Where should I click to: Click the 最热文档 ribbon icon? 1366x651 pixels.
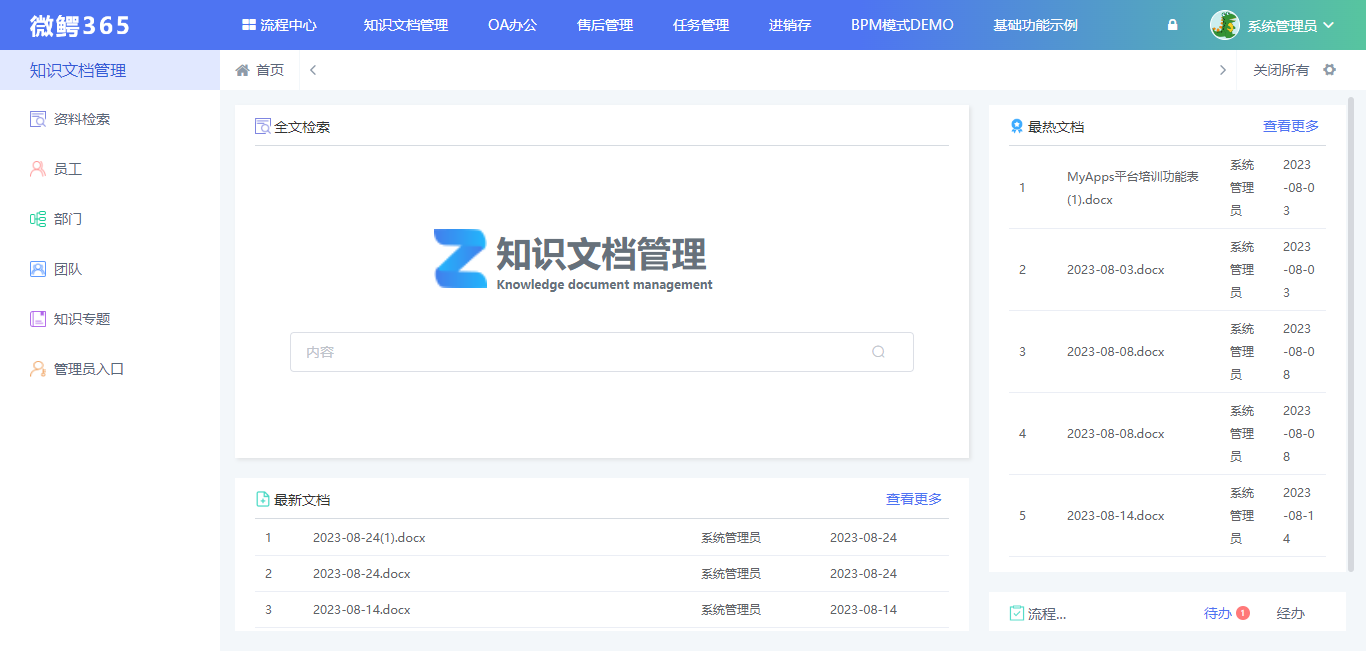[1017, 127]
